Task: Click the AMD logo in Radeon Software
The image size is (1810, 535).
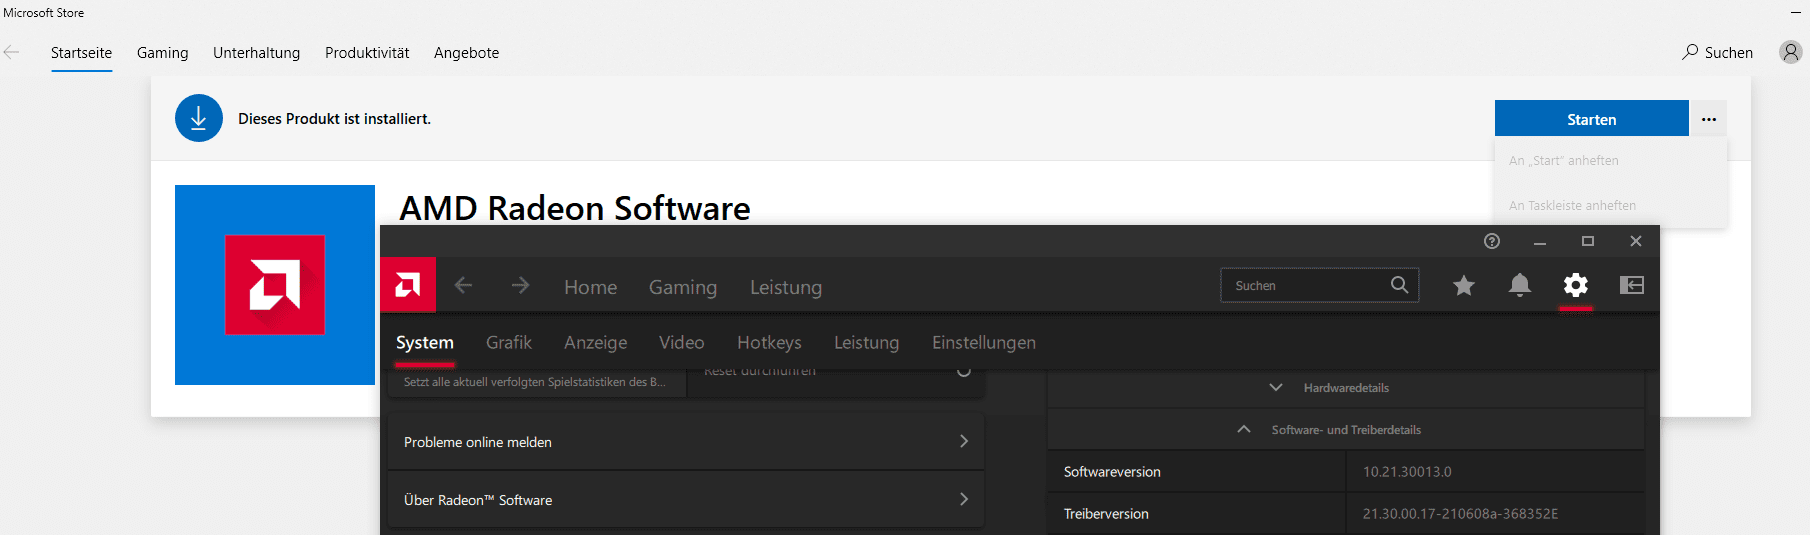Action: coord(408,285)
